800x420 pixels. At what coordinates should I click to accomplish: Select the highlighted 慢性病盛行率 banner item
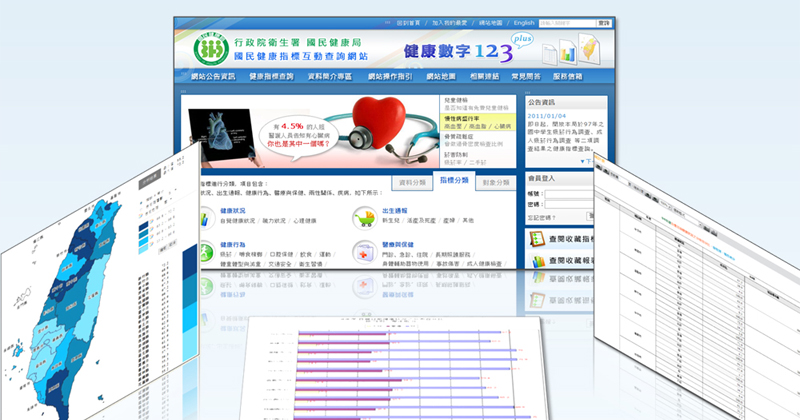point(478,122)
